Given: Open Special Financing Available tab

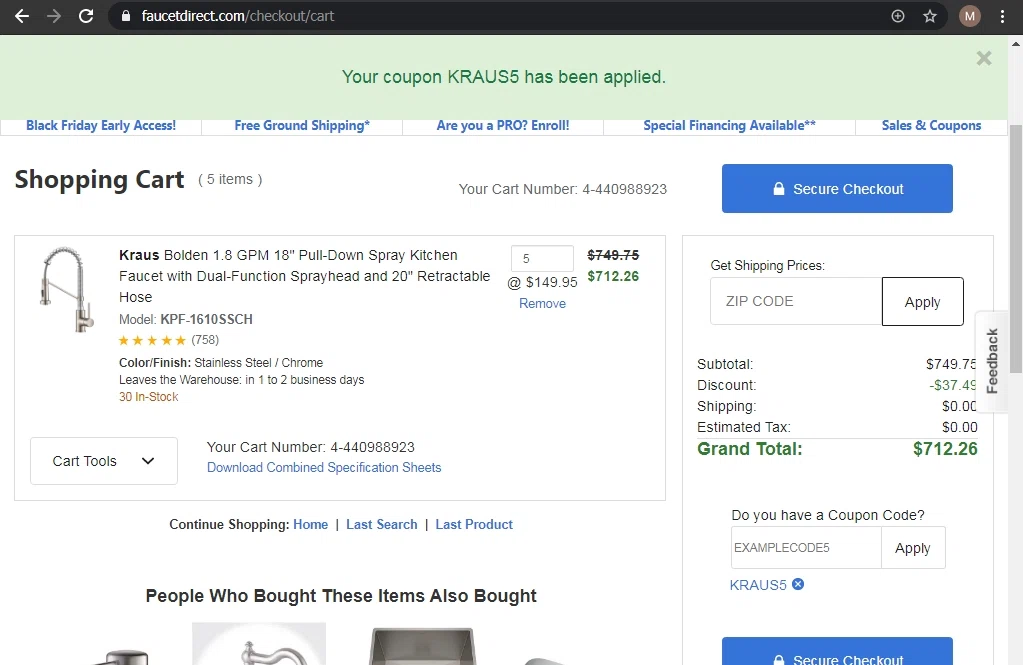Looking at the screenshot, I should [729, 125].
